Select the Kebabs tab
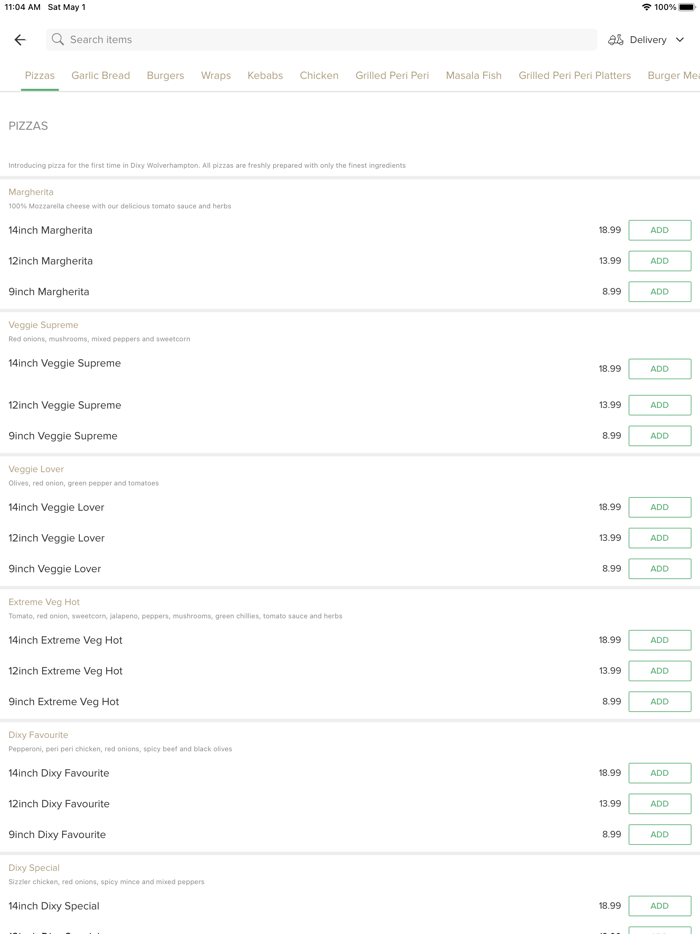This screenshot has width=700, height=934. (265, 75)
